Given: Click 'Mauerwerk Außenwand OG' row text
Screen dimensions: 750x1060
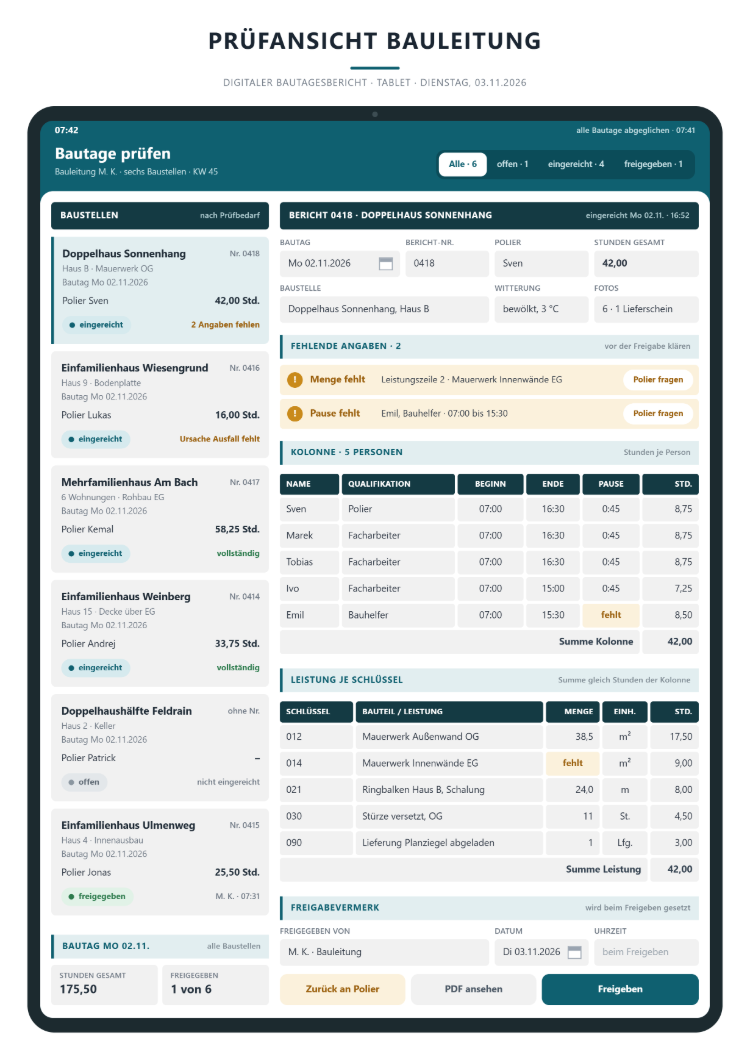Looking at the screenshot, I should (x=421, y=737).
